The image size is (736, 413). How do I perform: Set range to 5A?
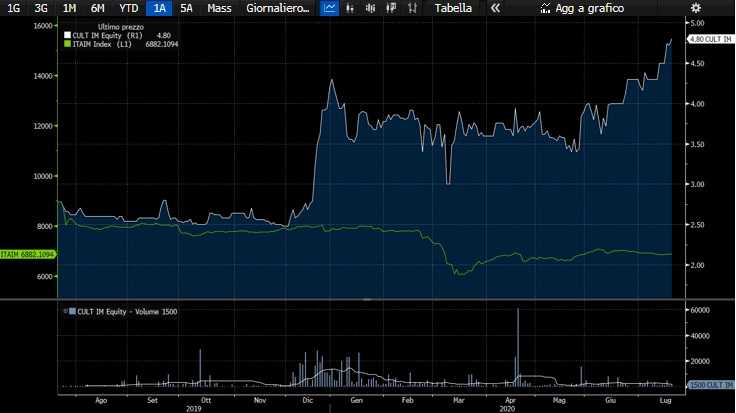[x=186, y=8]
